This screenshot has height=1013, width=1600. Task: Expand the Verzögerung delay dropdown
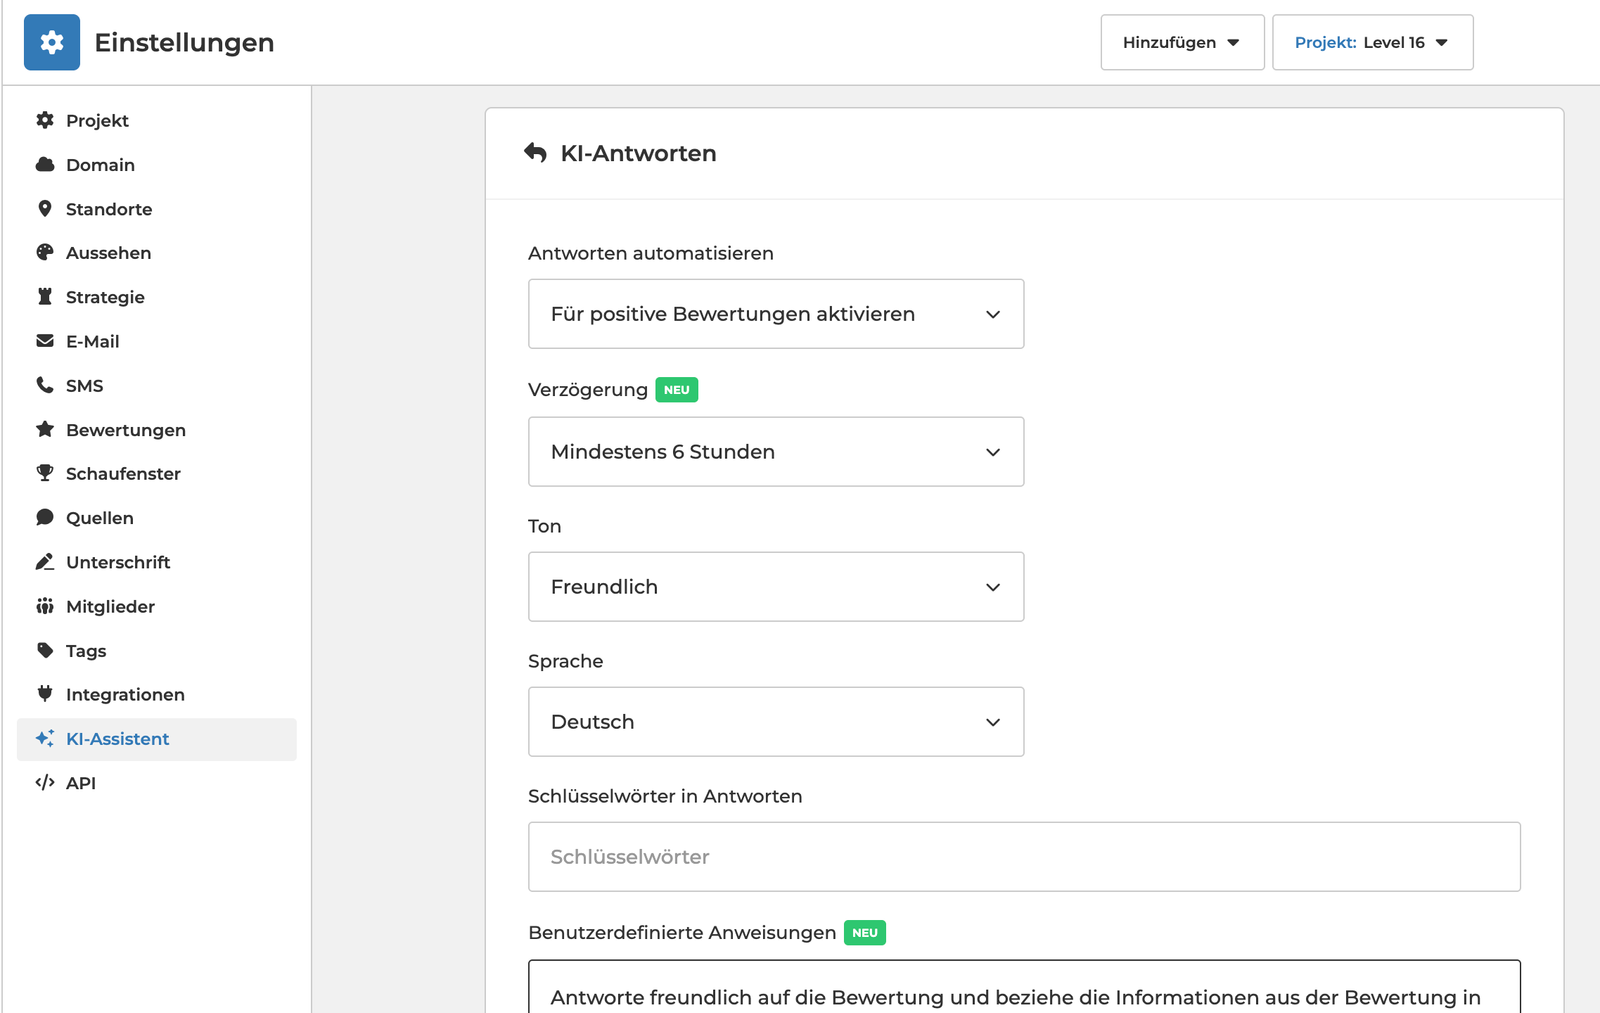coord(775,452)
